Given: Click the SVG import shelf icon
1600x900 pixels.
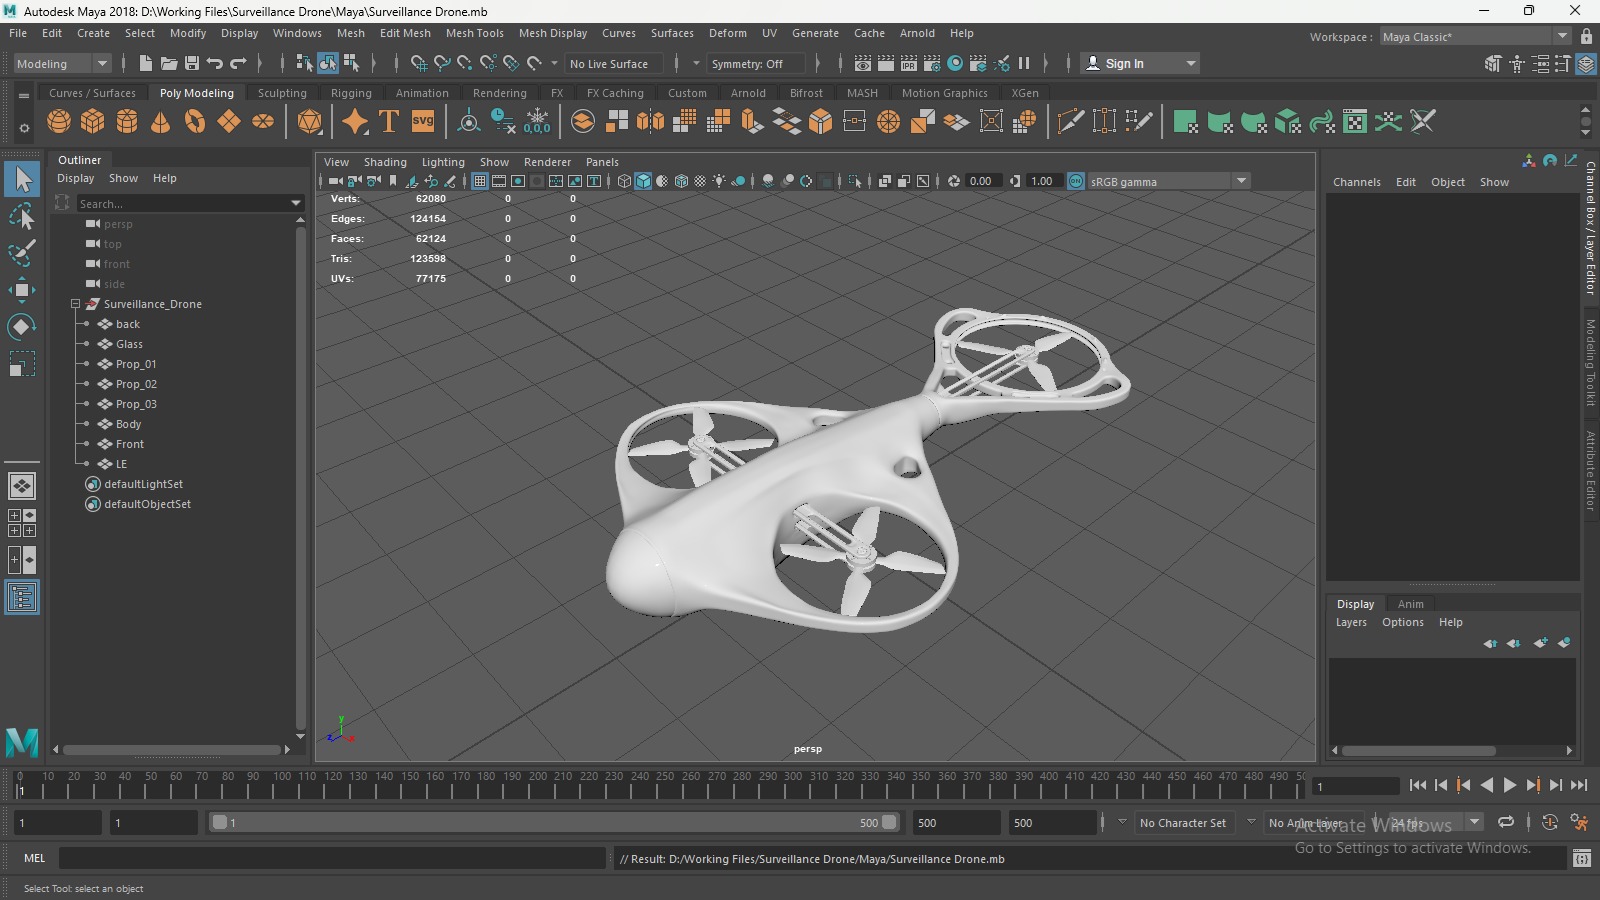Looking at the screenshot, I should [423, 122].
